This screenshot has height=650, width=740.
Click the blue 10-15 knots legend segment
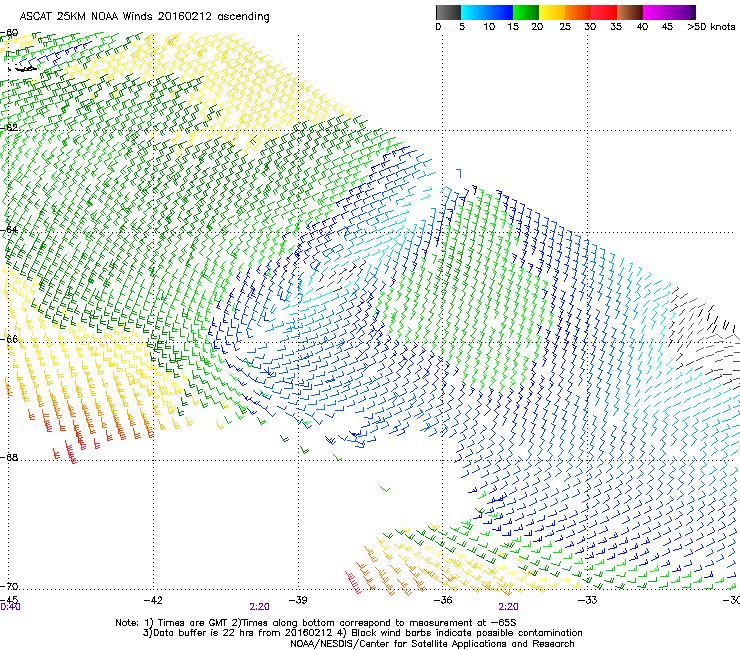(x=500, y=12)
